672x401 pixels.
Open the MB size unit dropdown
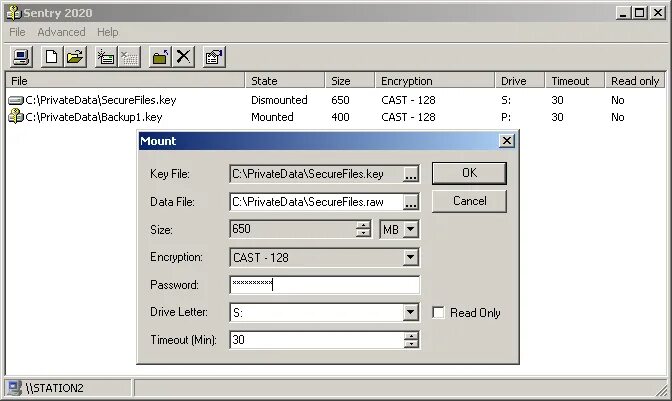coord(411,230)
